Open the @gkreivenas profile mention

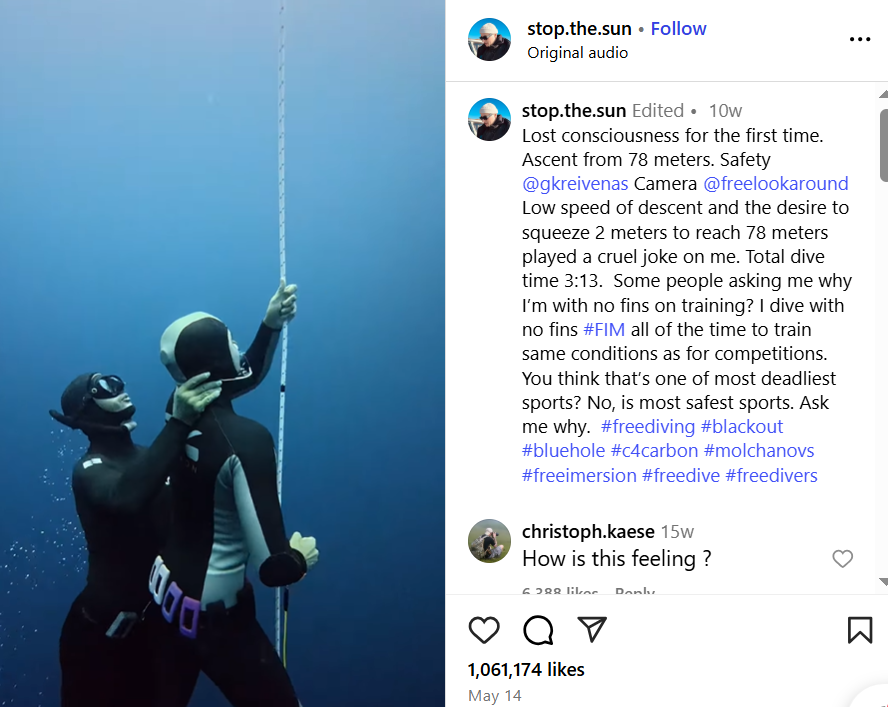pos(575,184)
